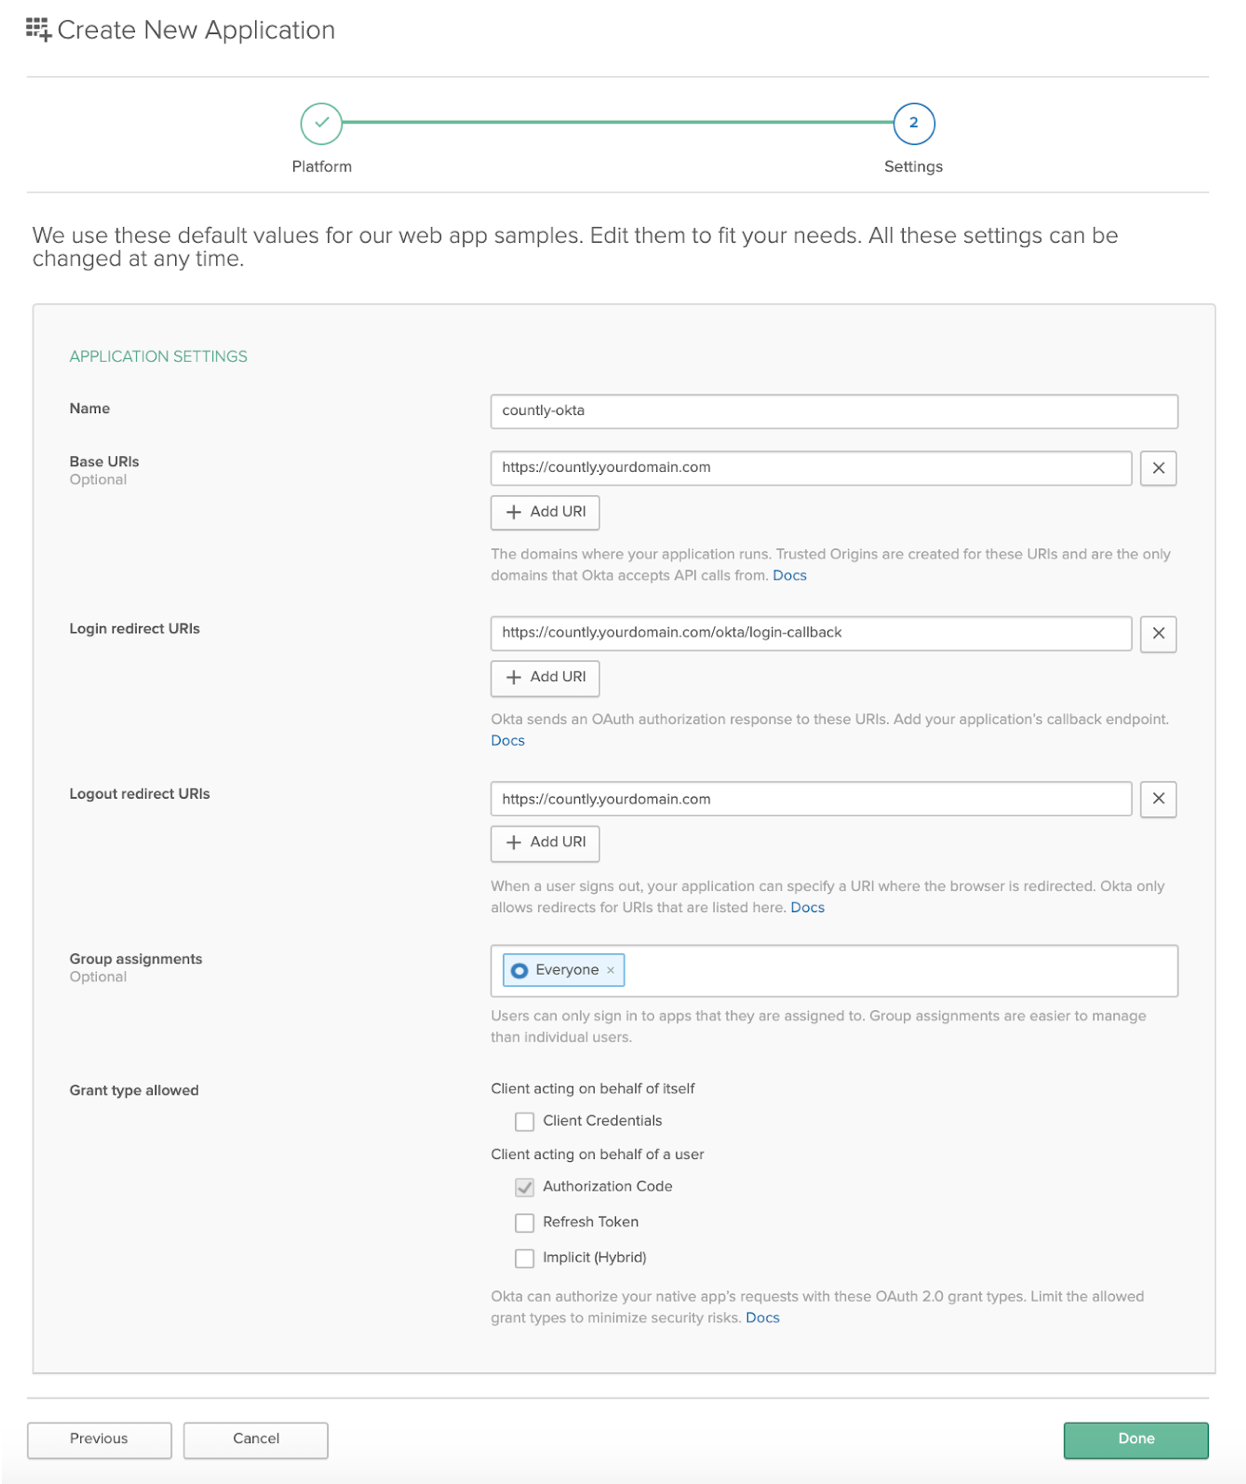Click the Authorization Code label
The height and width of the screenshot is (1484, 1246).
point(607,1187)
